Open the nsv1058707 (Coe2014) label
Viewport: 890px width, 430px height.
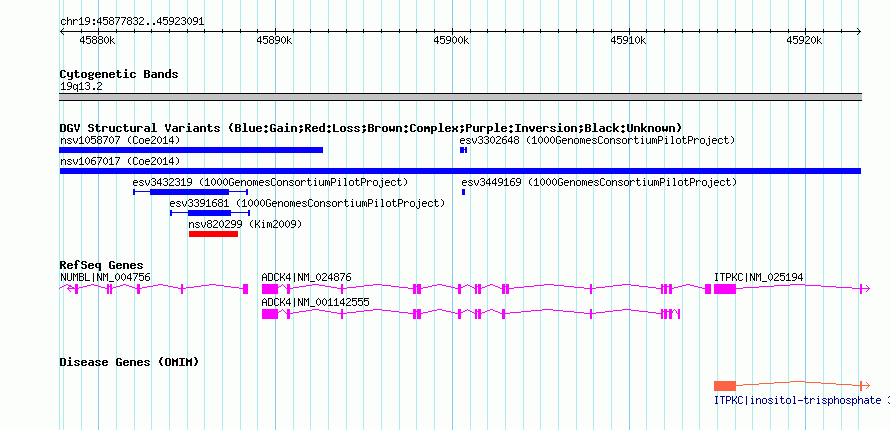coord(120,140)
